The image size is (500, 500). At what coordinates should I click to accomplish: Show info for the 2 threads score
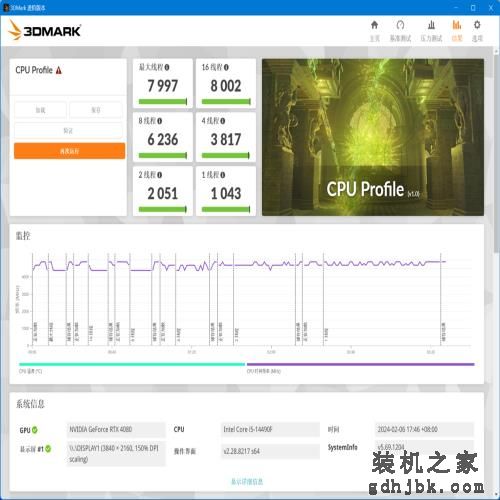tap(160, 175)
